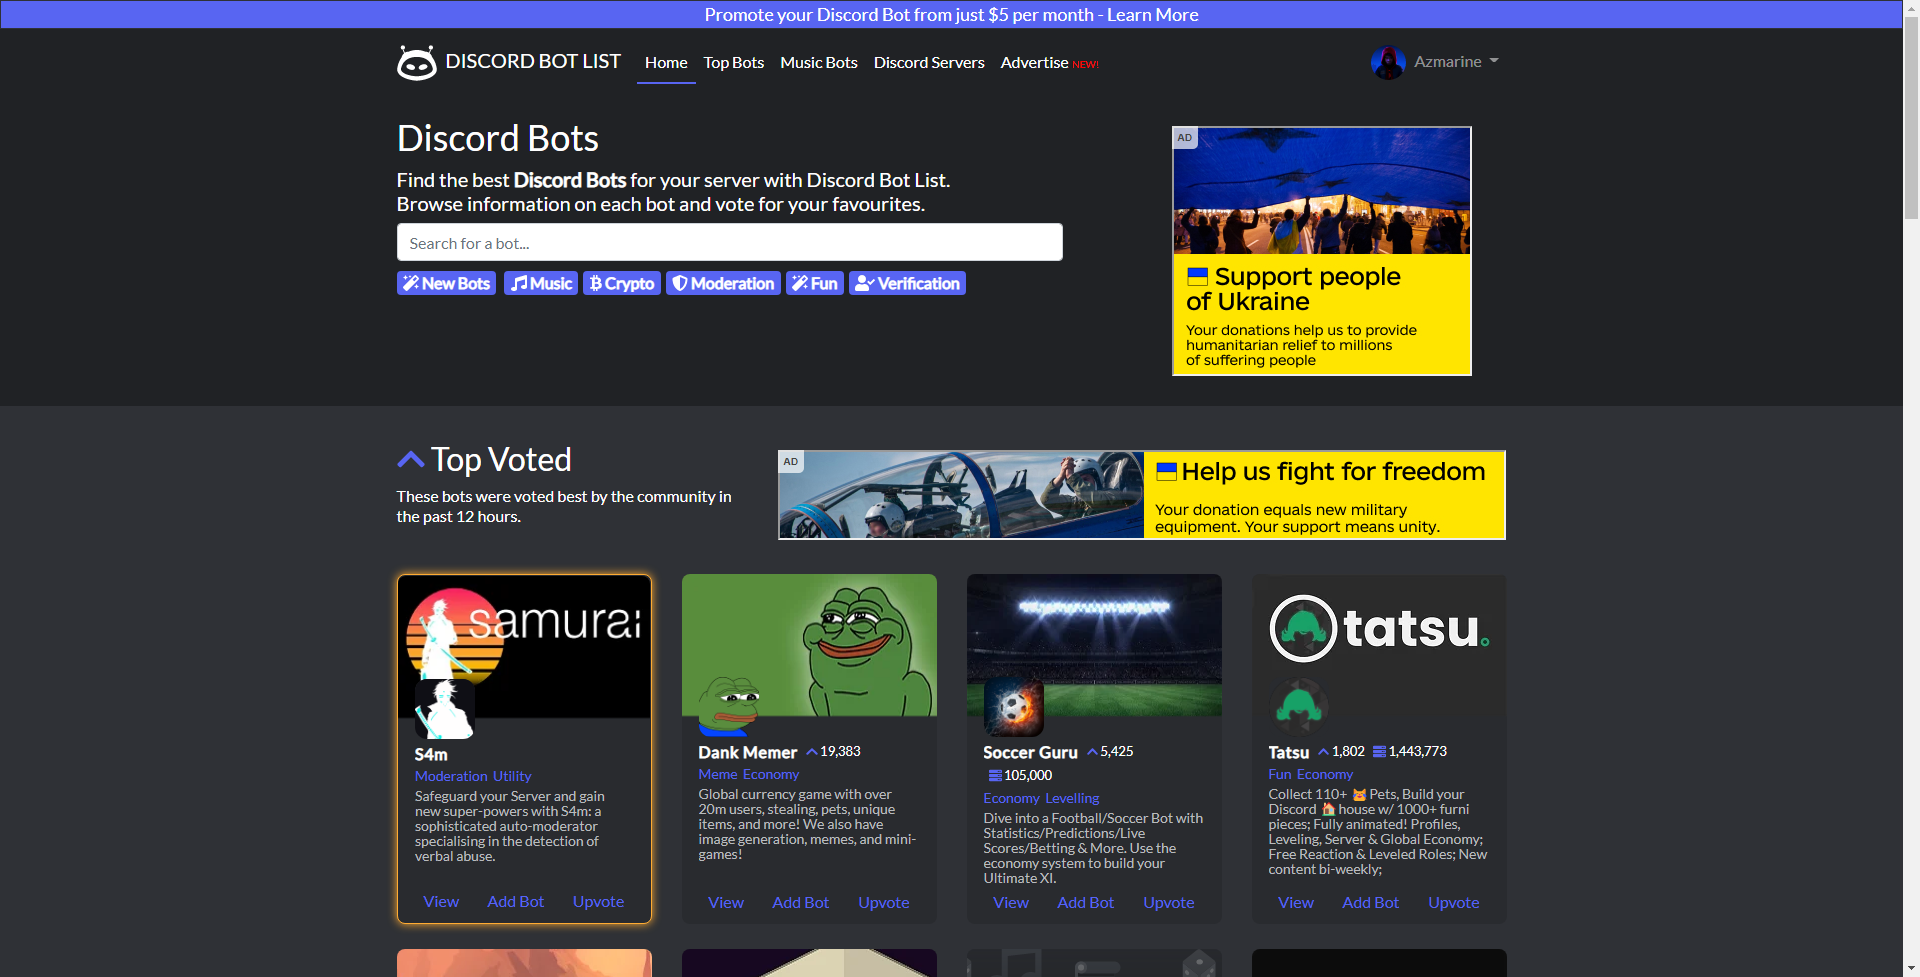Click Add Bot for Dank Memer

[801, 902]
